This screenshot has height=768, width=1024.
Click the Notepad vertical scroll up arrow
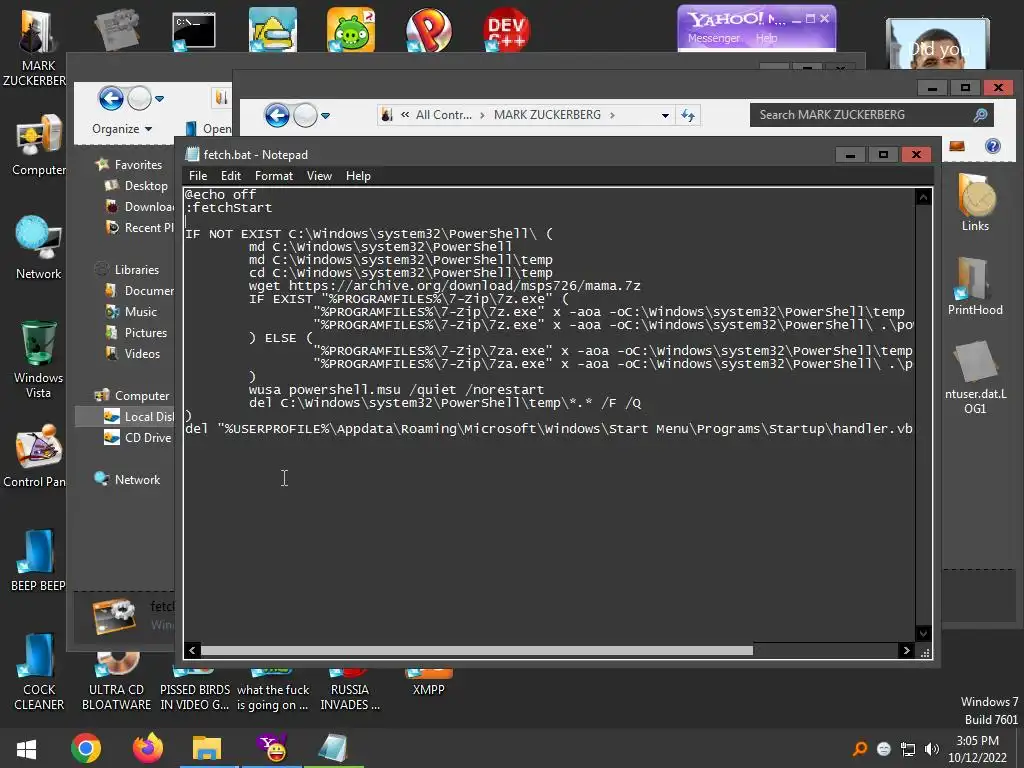(x=923, y=197)
